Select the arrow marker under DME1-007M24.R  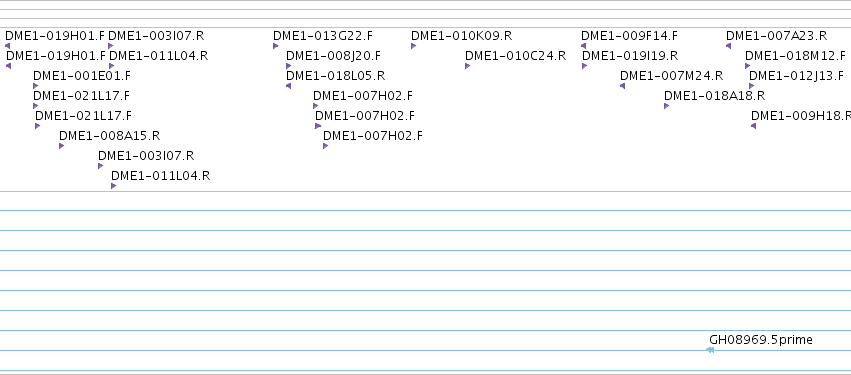(623, 86)
